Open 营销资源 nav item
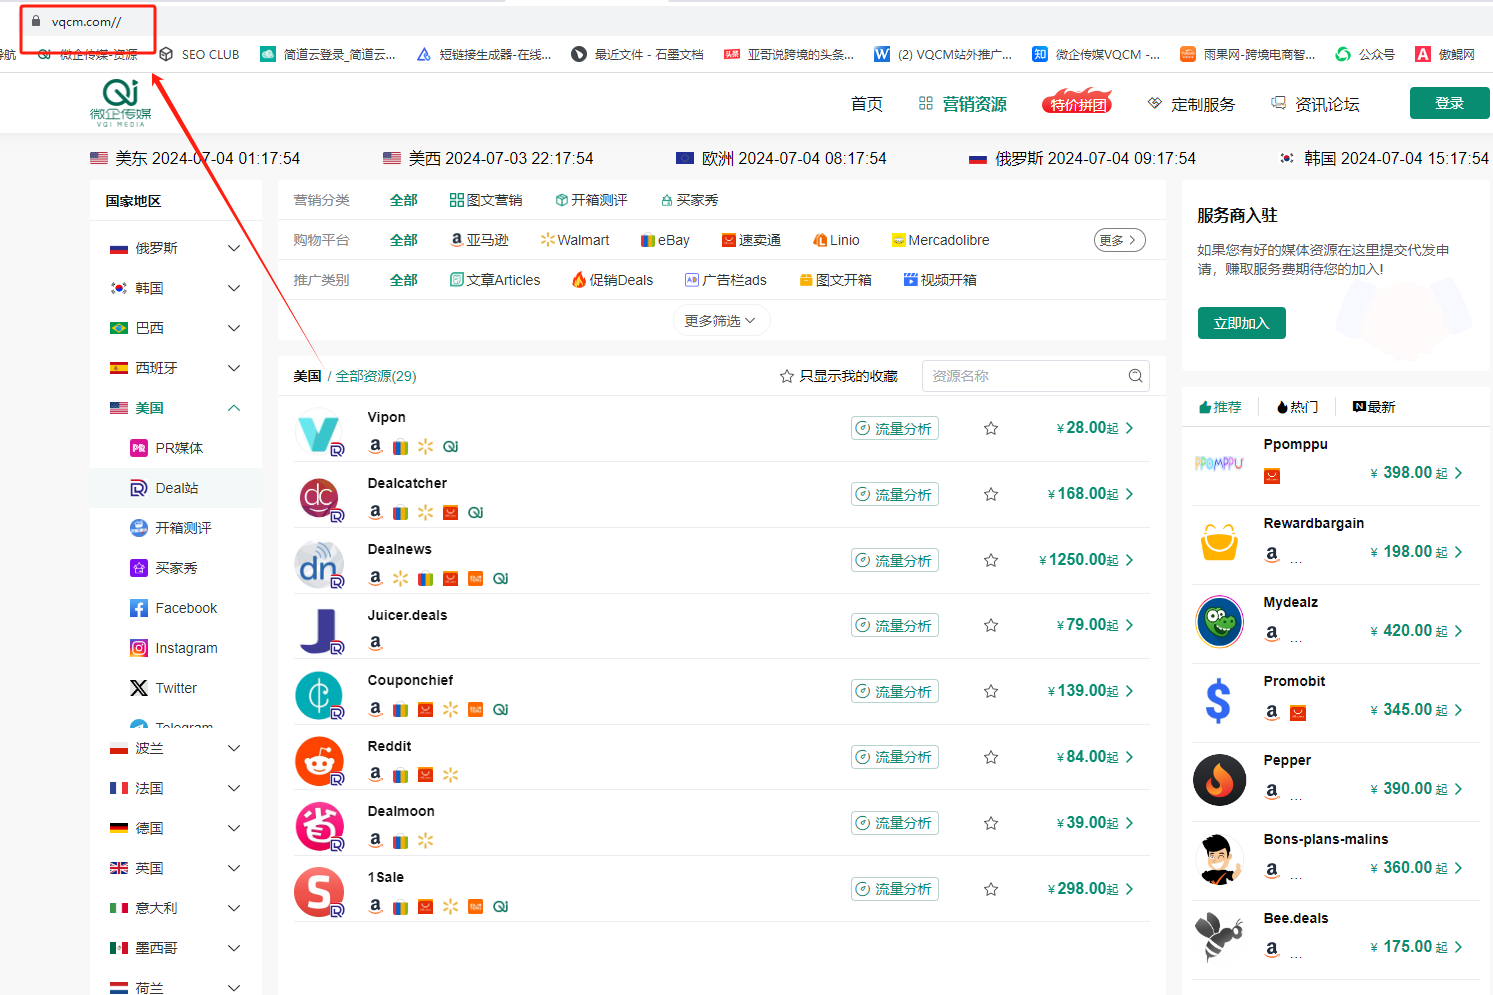The width and height of the screenshot is (1493, 995). (962, 104)
